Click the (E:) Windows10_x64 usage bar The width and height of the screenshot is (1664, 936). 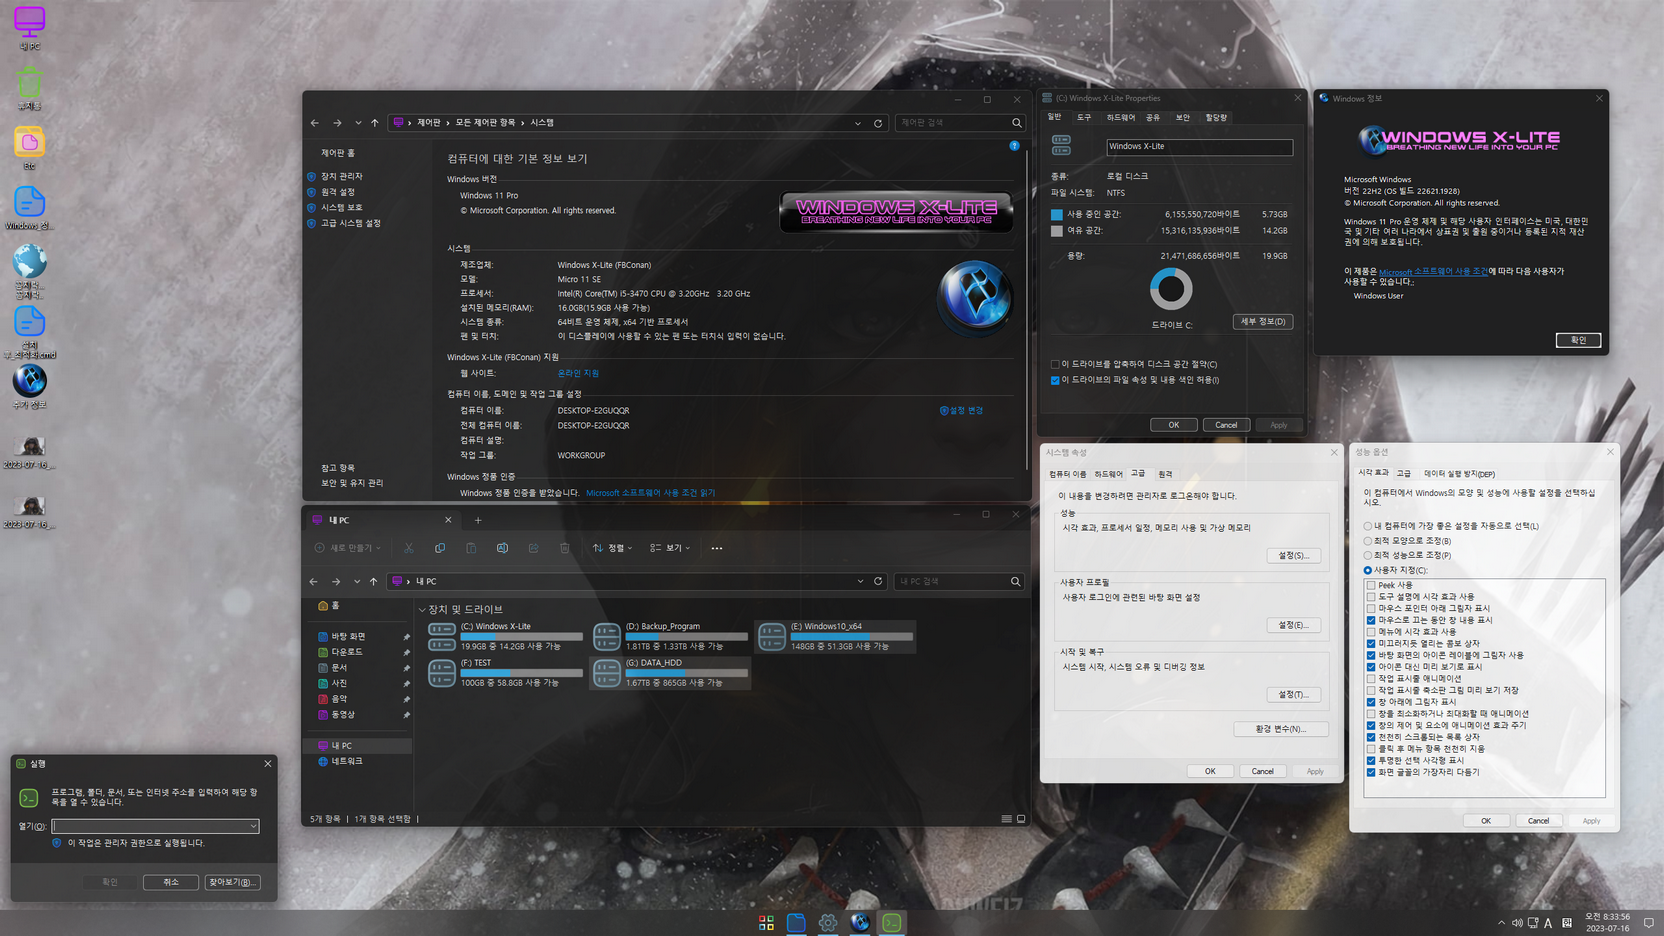pos(851,636)
